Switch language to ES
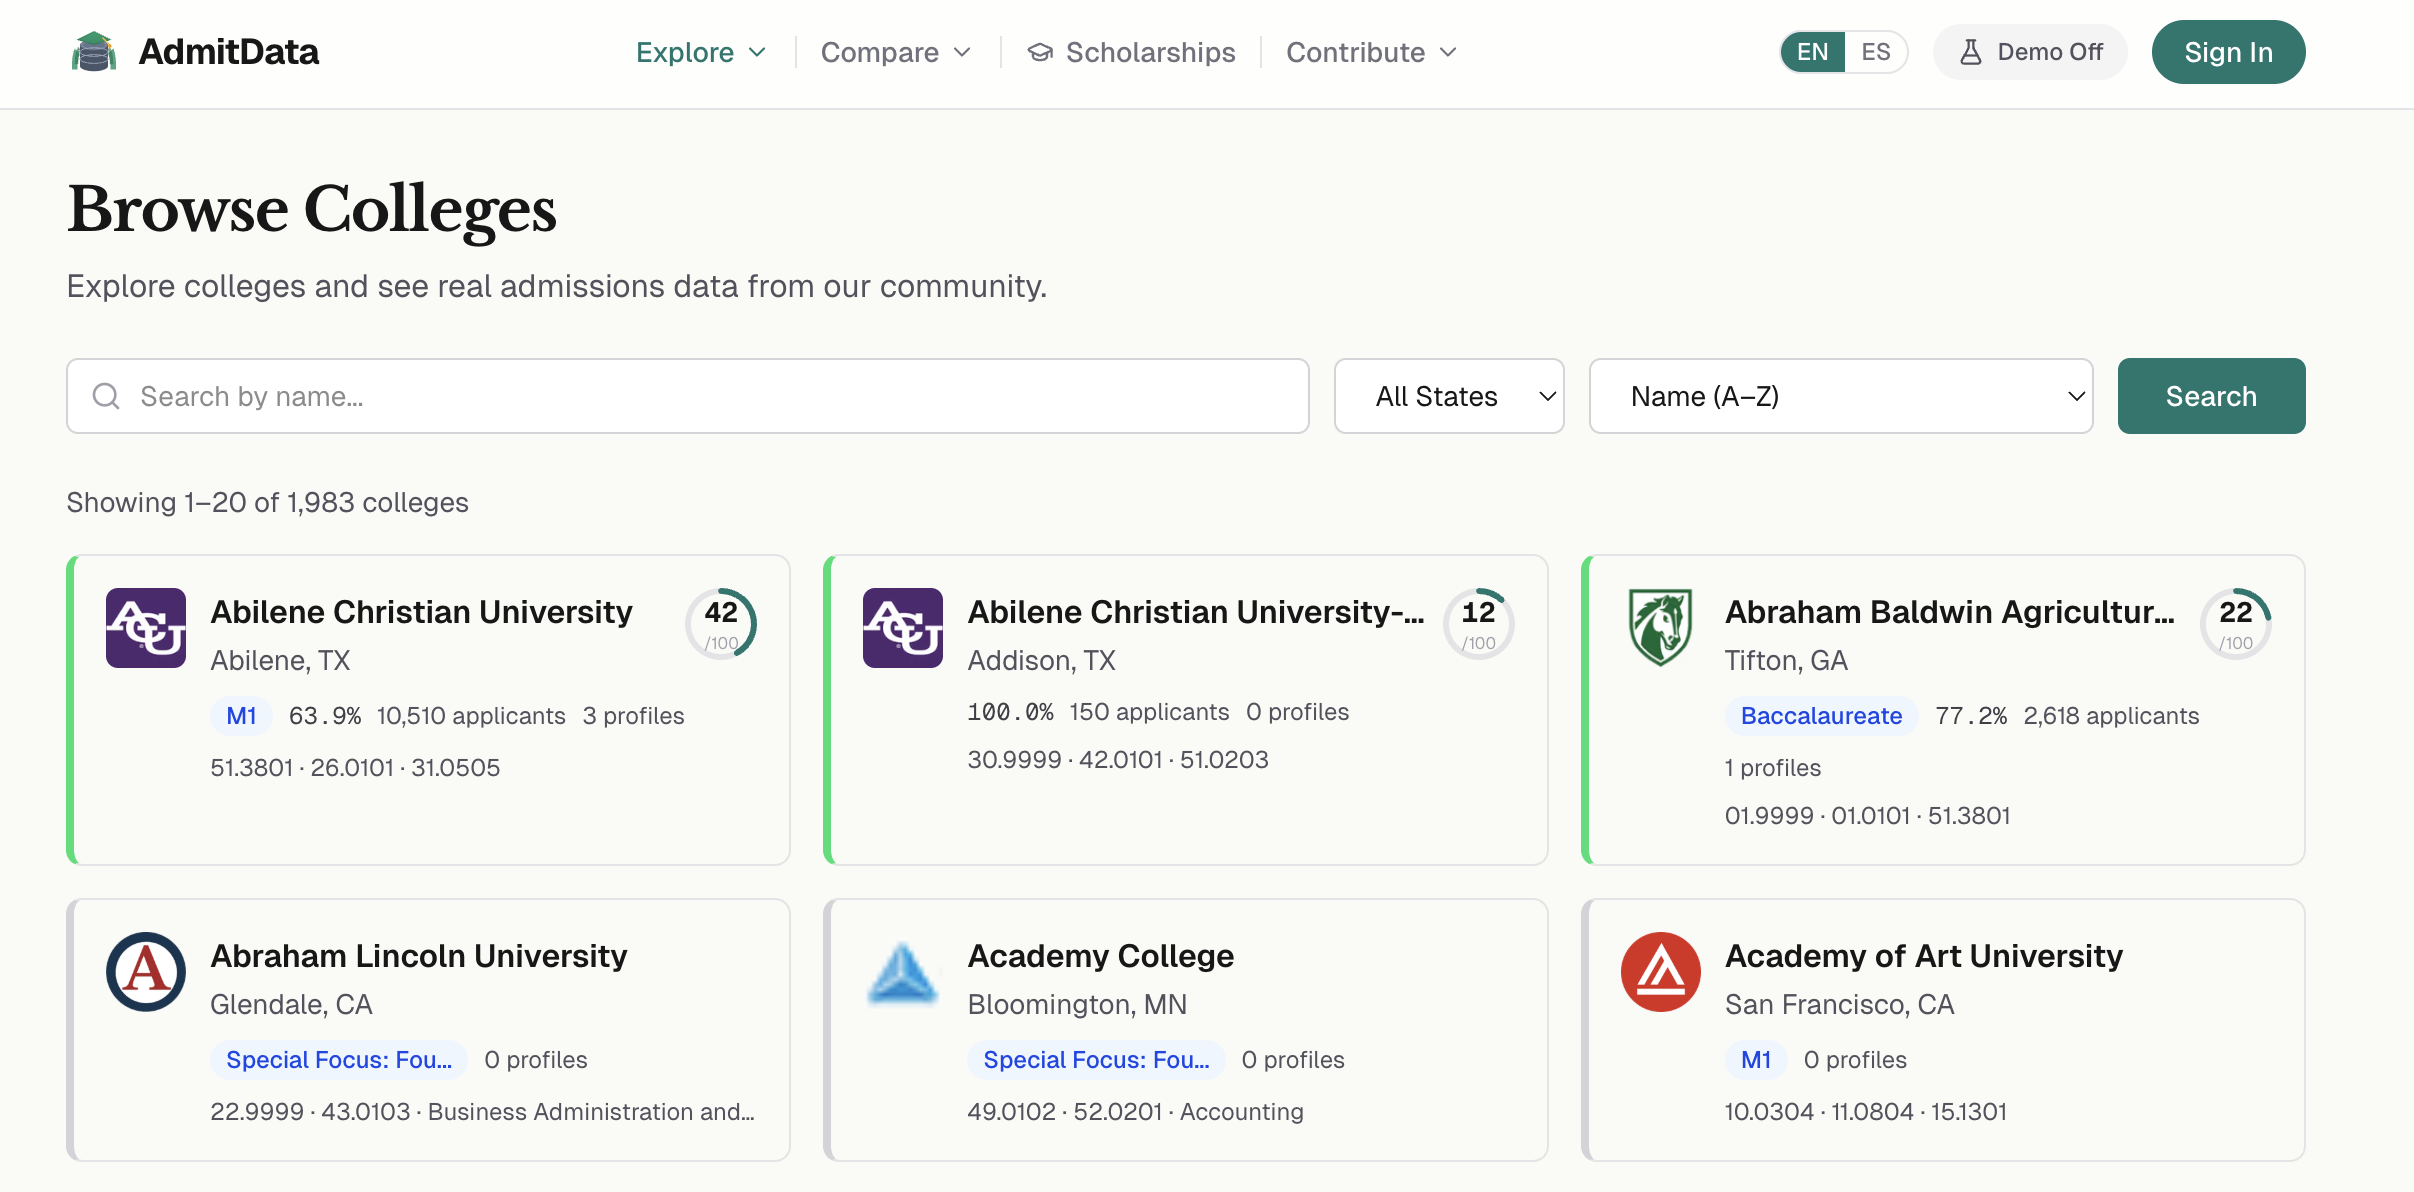Screen dimensions: 2414x1192 click(1875, 52)
